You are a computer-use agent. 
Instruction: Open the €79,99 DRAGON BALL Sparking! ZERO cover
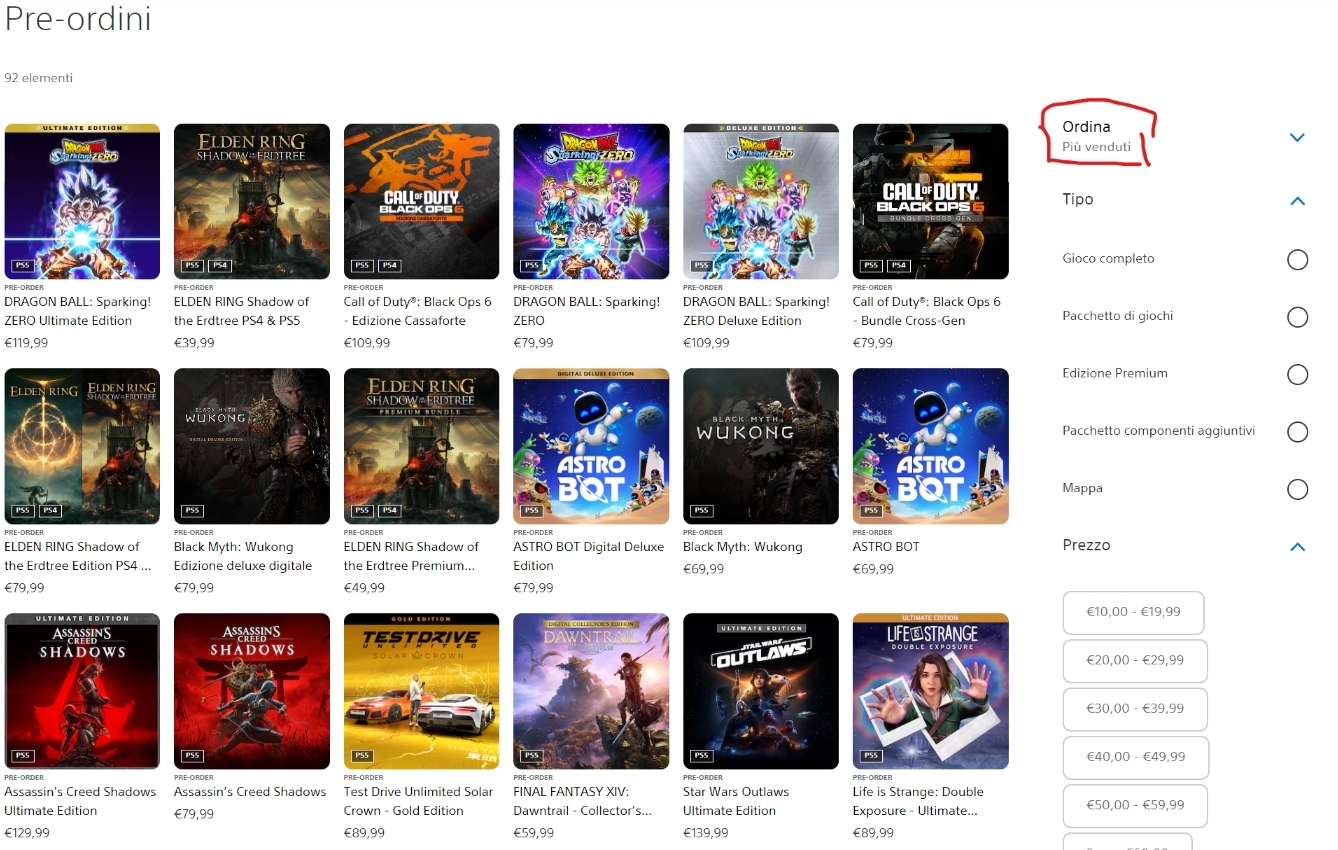tap(591, 201)
